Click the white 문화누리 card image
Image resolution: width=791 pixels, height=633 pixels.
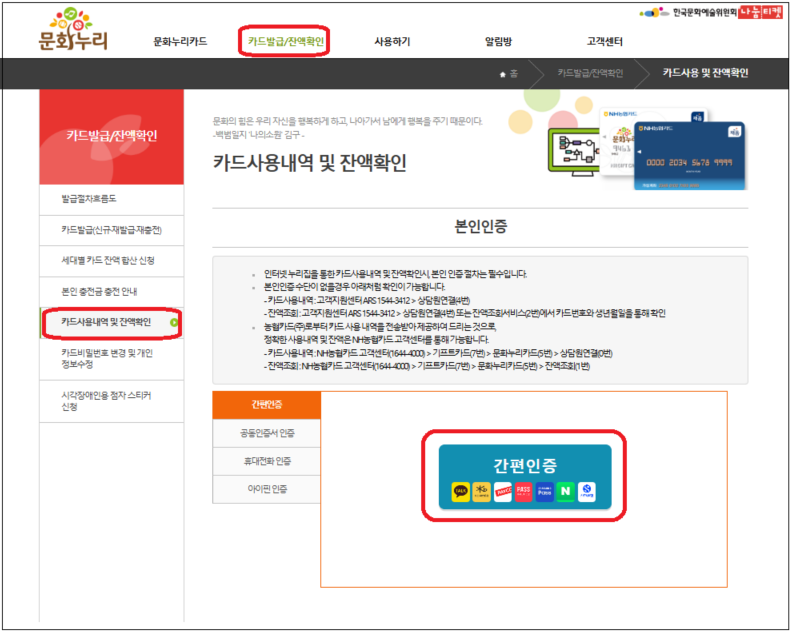618,141
